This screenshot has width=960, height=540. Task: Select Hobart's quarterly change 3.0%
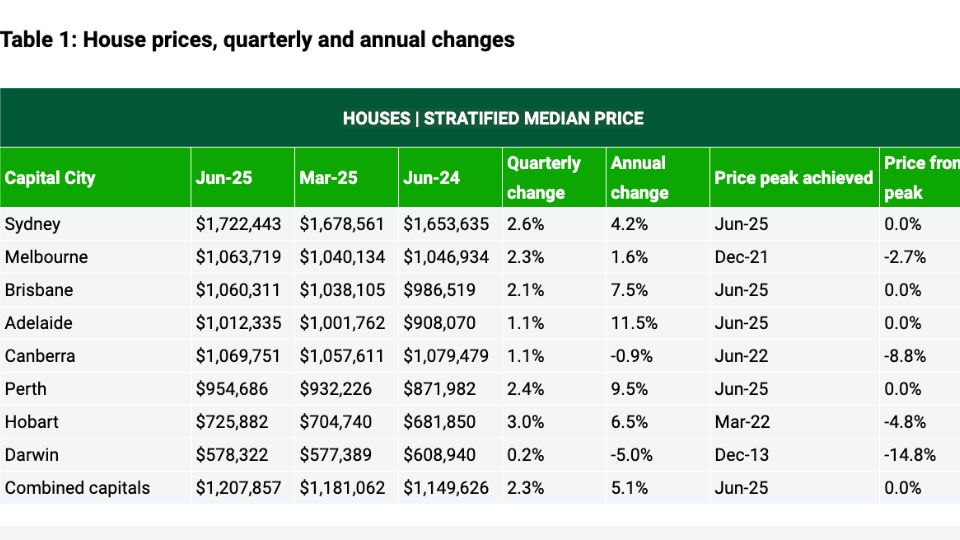point(526,422)
